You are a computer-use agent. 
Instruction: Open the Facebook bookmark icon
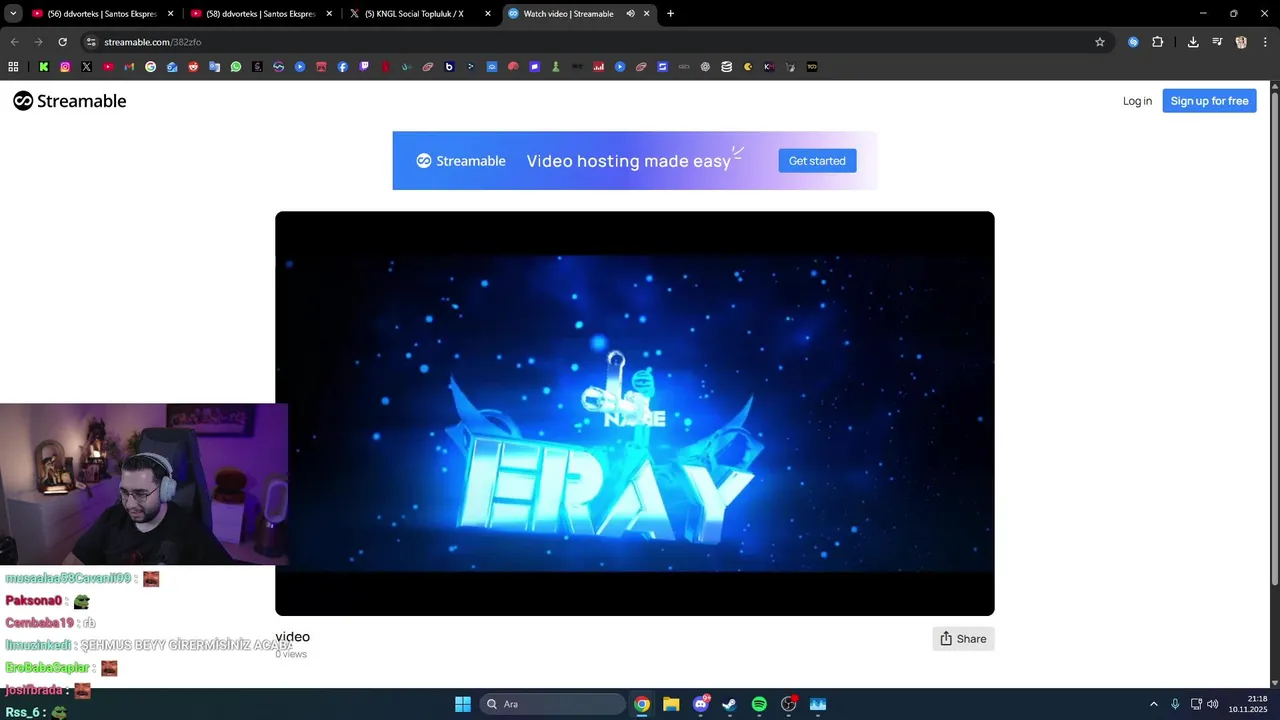coord(343,67)
